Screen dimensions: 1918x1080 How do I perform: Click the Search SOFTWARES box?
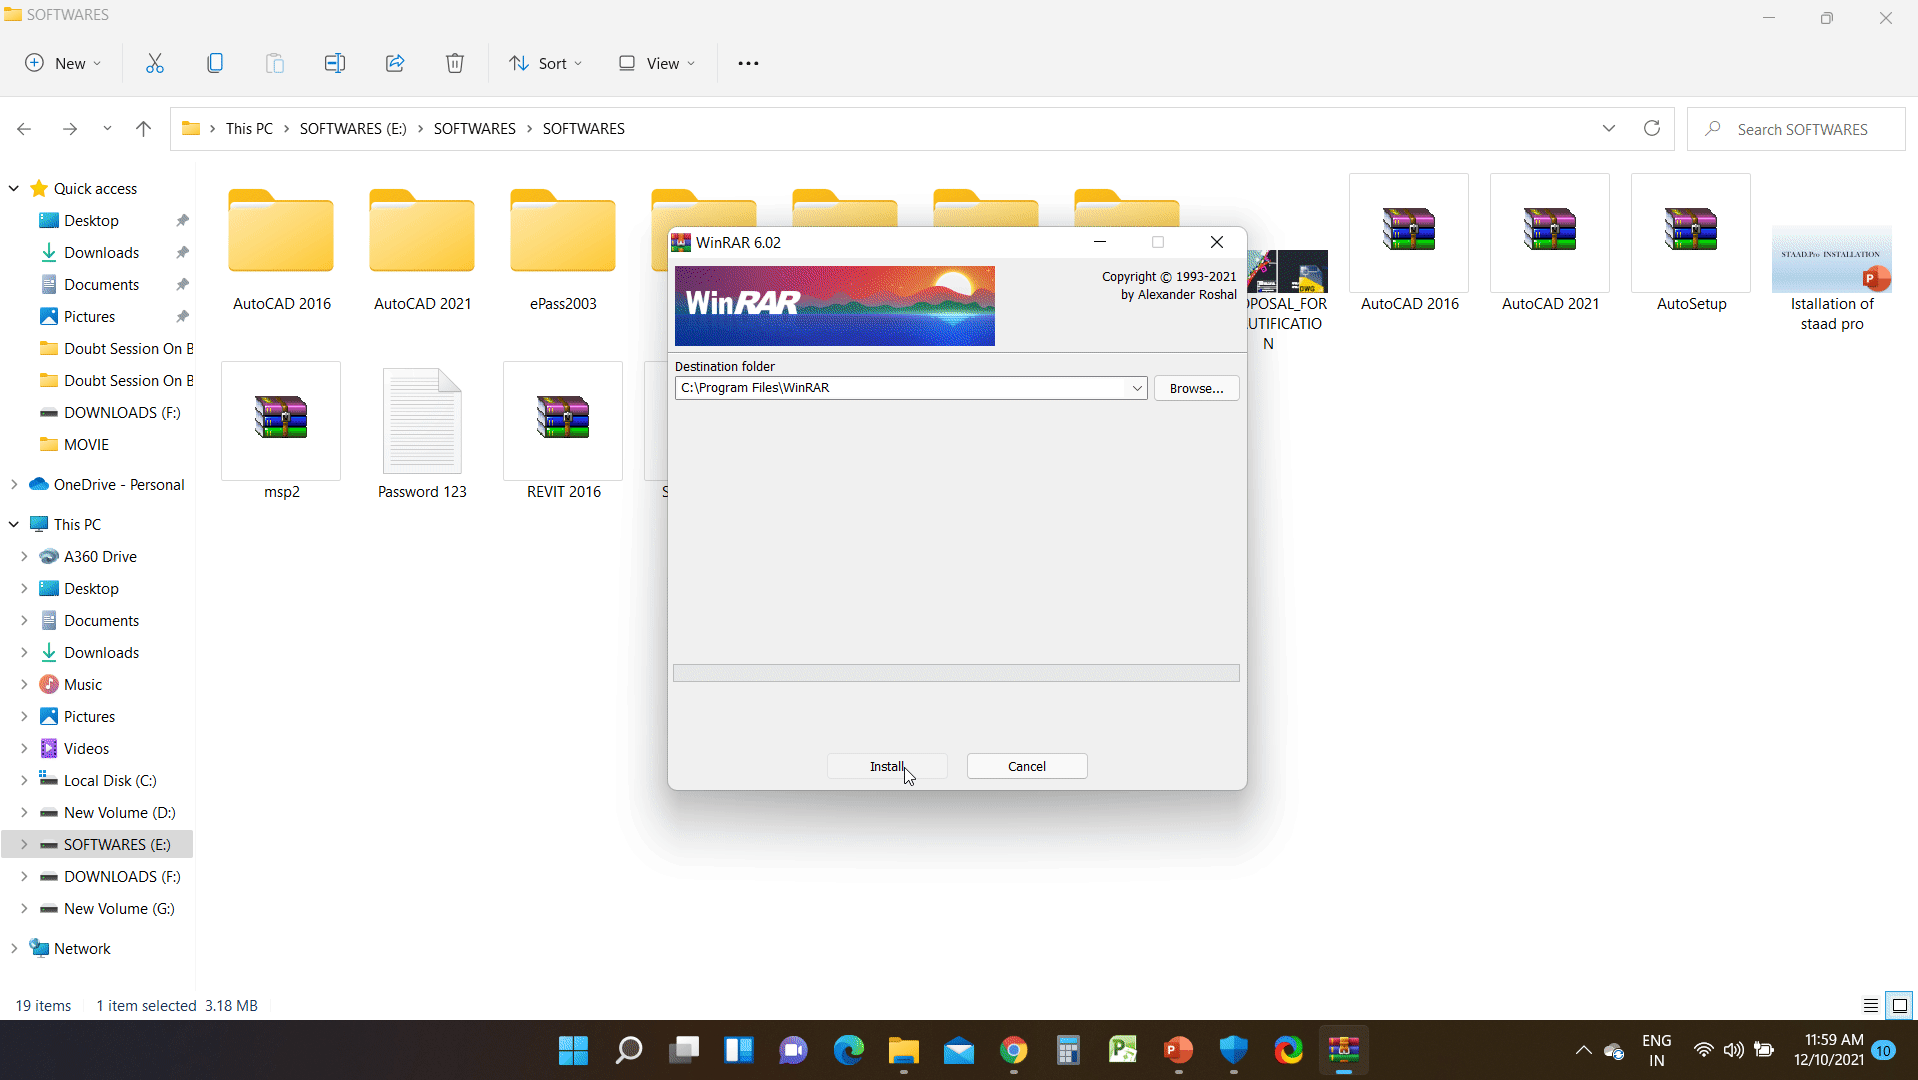[1796, 129]
